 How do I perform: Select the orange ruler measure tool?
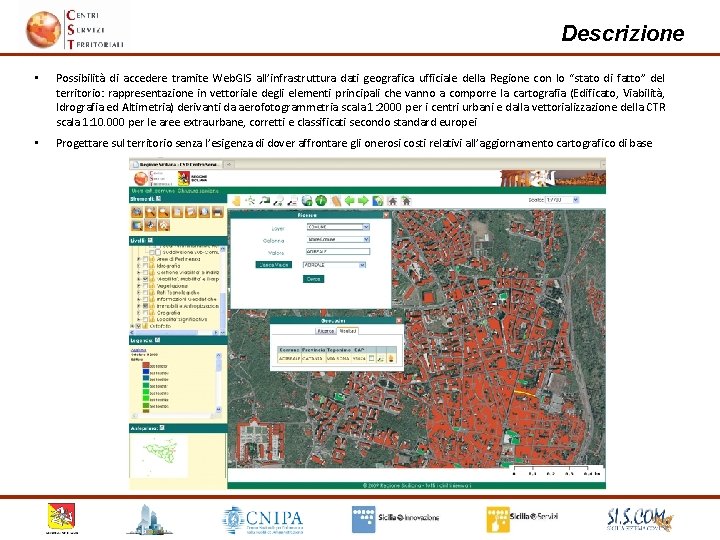click(336, 201)
